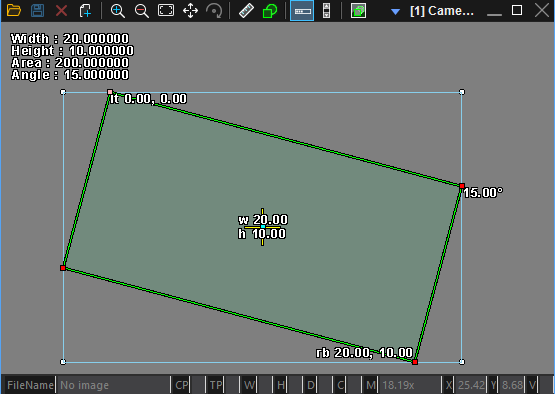
Task: Click the 'w 20.00' center label
Action: tap(263, 220)
